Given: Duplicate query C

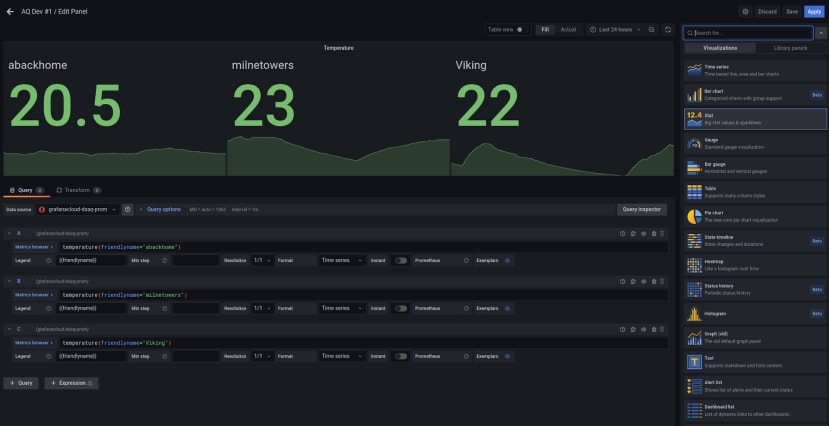Looking at the screenshot, I should tap(633, 329).
